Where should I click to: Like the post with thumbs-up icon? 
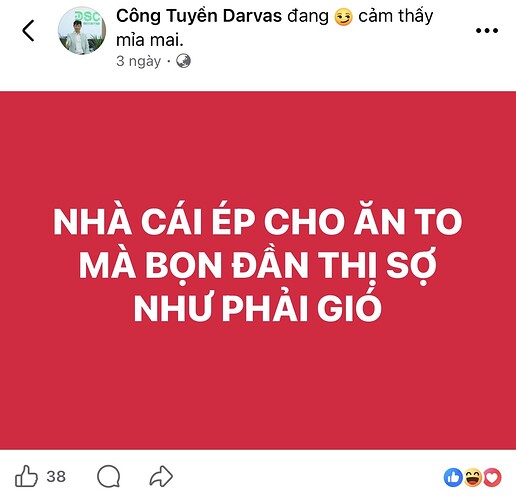tap(26, 476)
